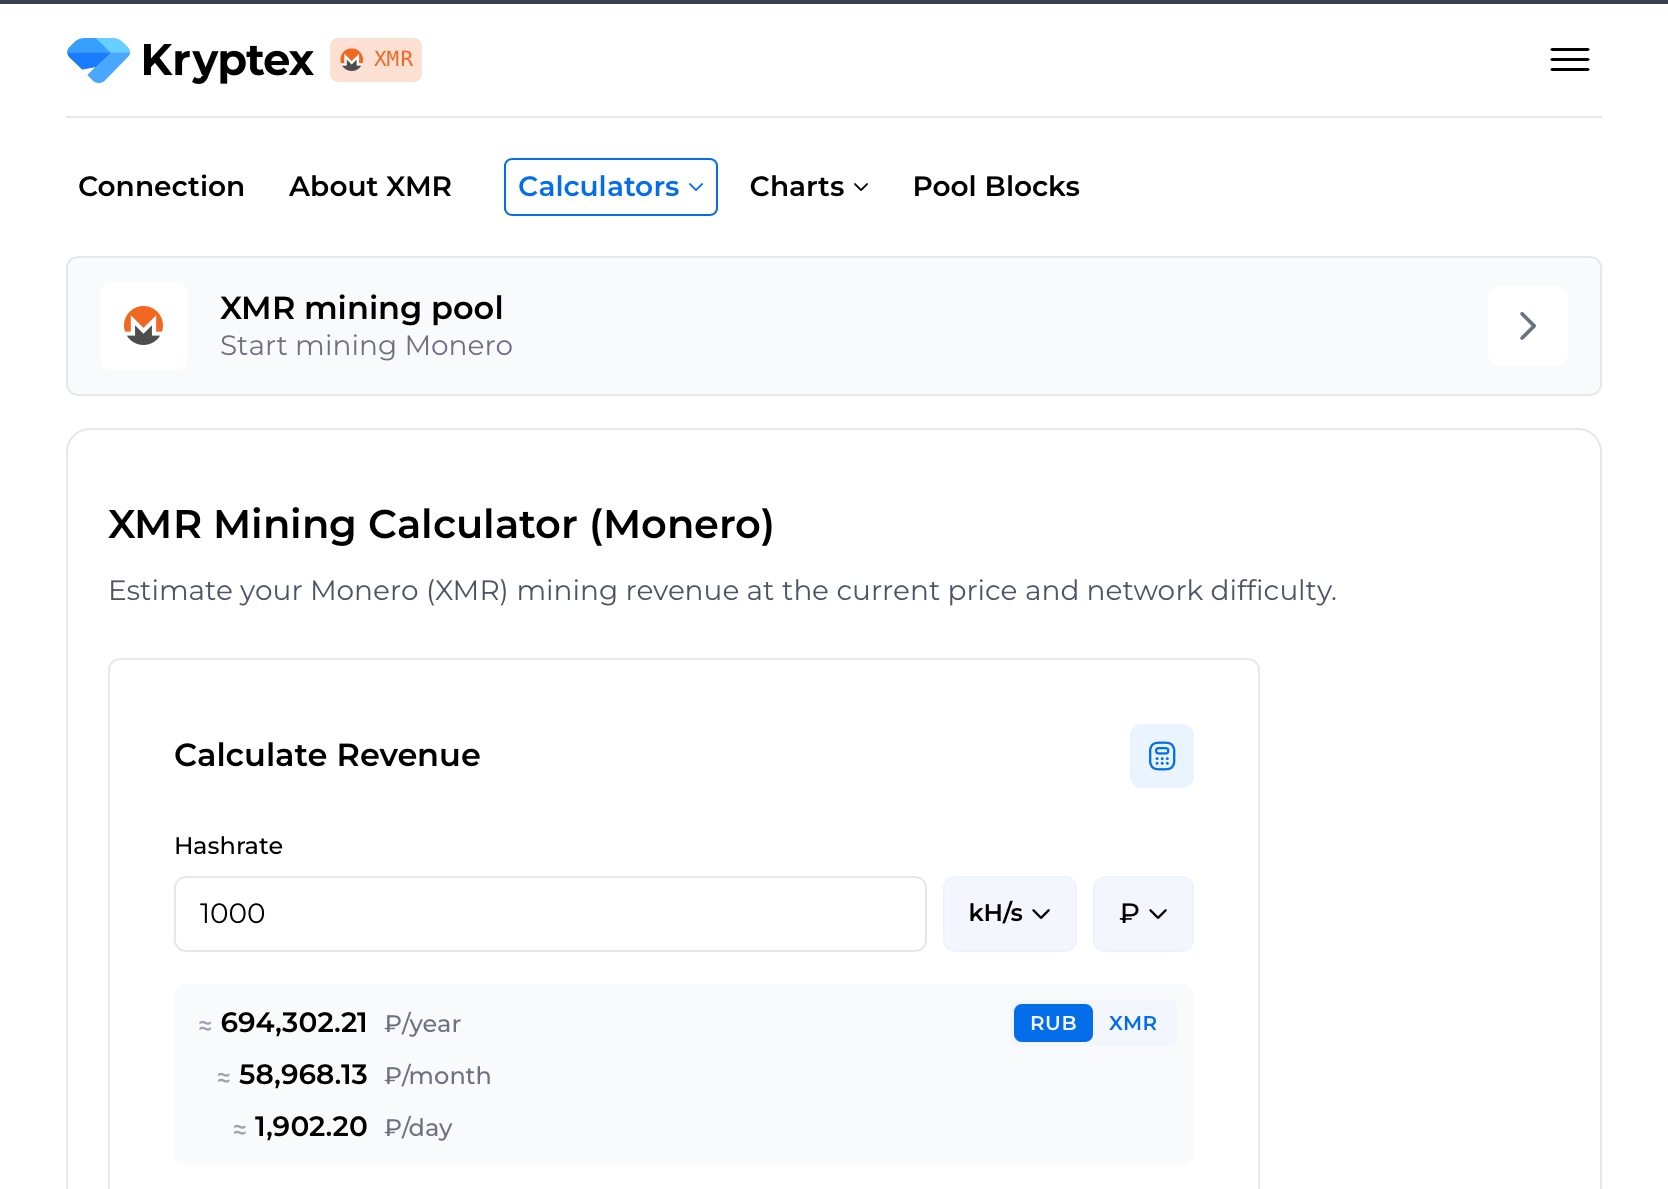This screenshot has height=1189, width=1668.
Task: Open the Calculators dropdown
Action: (611, 187)
